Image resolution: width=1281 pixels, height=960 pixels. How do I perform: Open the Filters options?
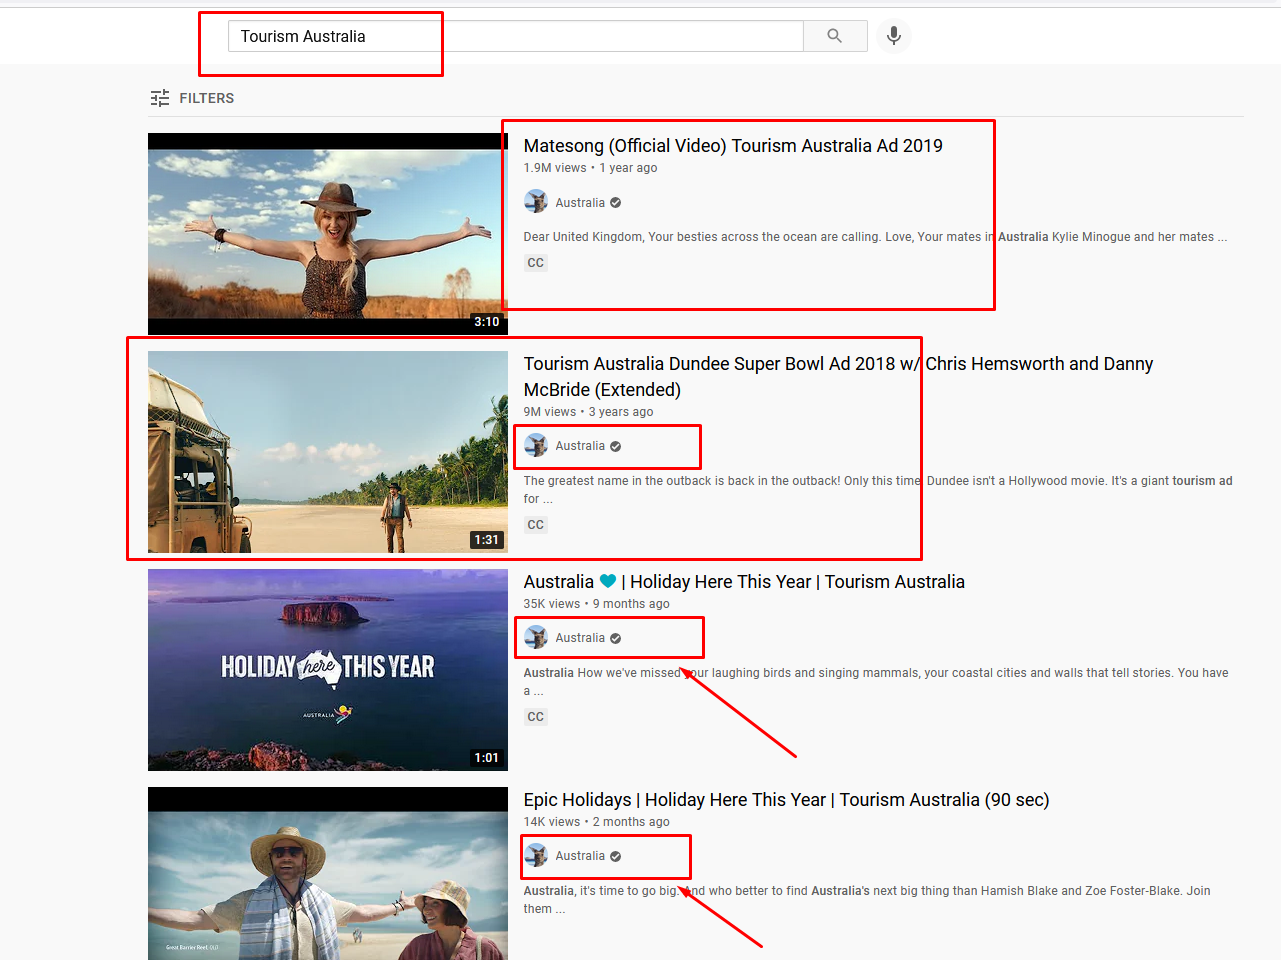(x=192, y=98)
